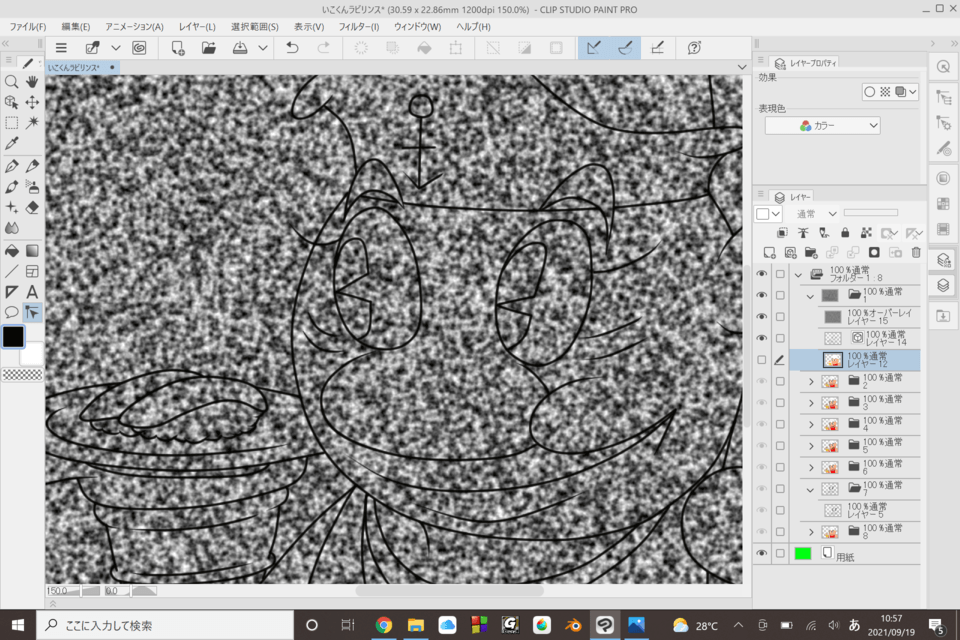Select the Move (hand) tool
The image size is (960, 640).
point(32,83)
